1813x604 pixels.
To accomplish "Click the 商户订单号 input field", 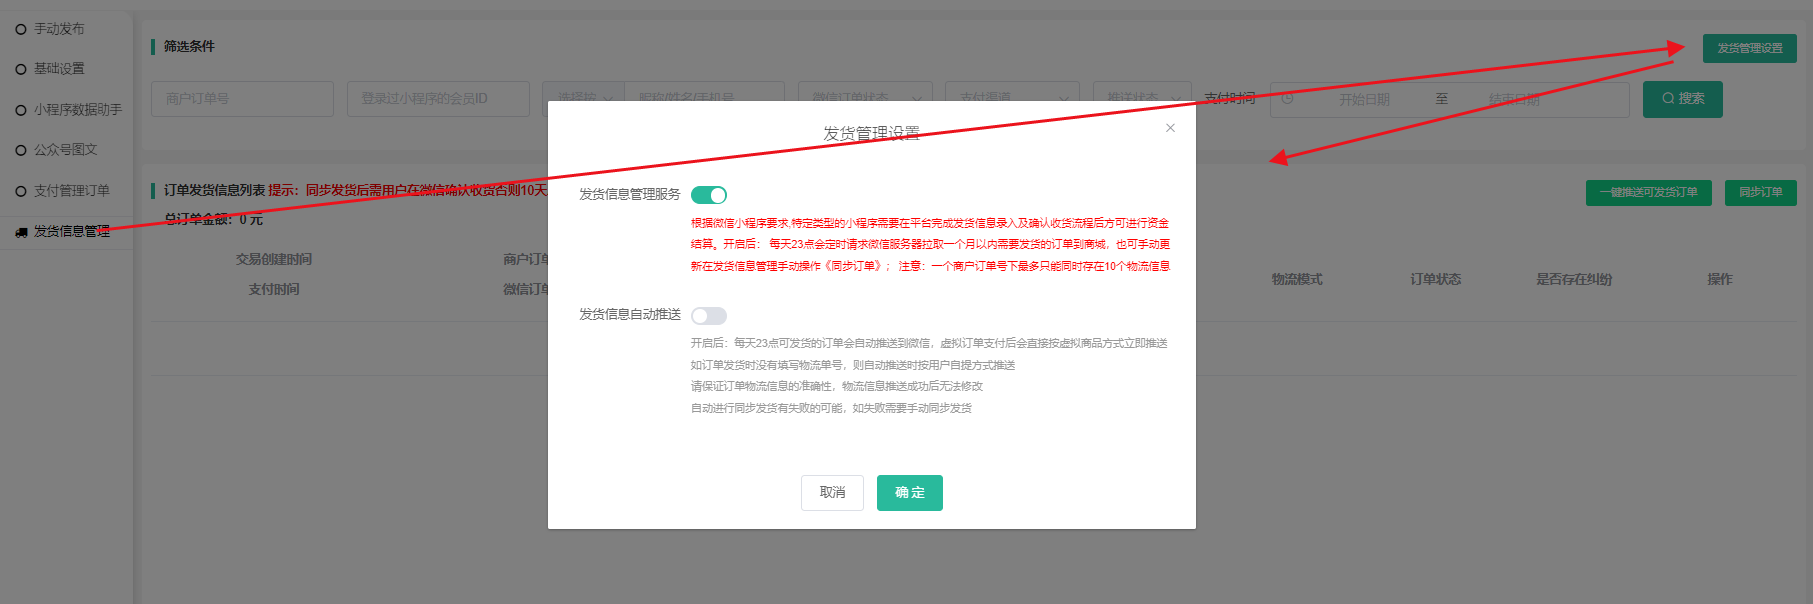I will (x=242, y=99).
